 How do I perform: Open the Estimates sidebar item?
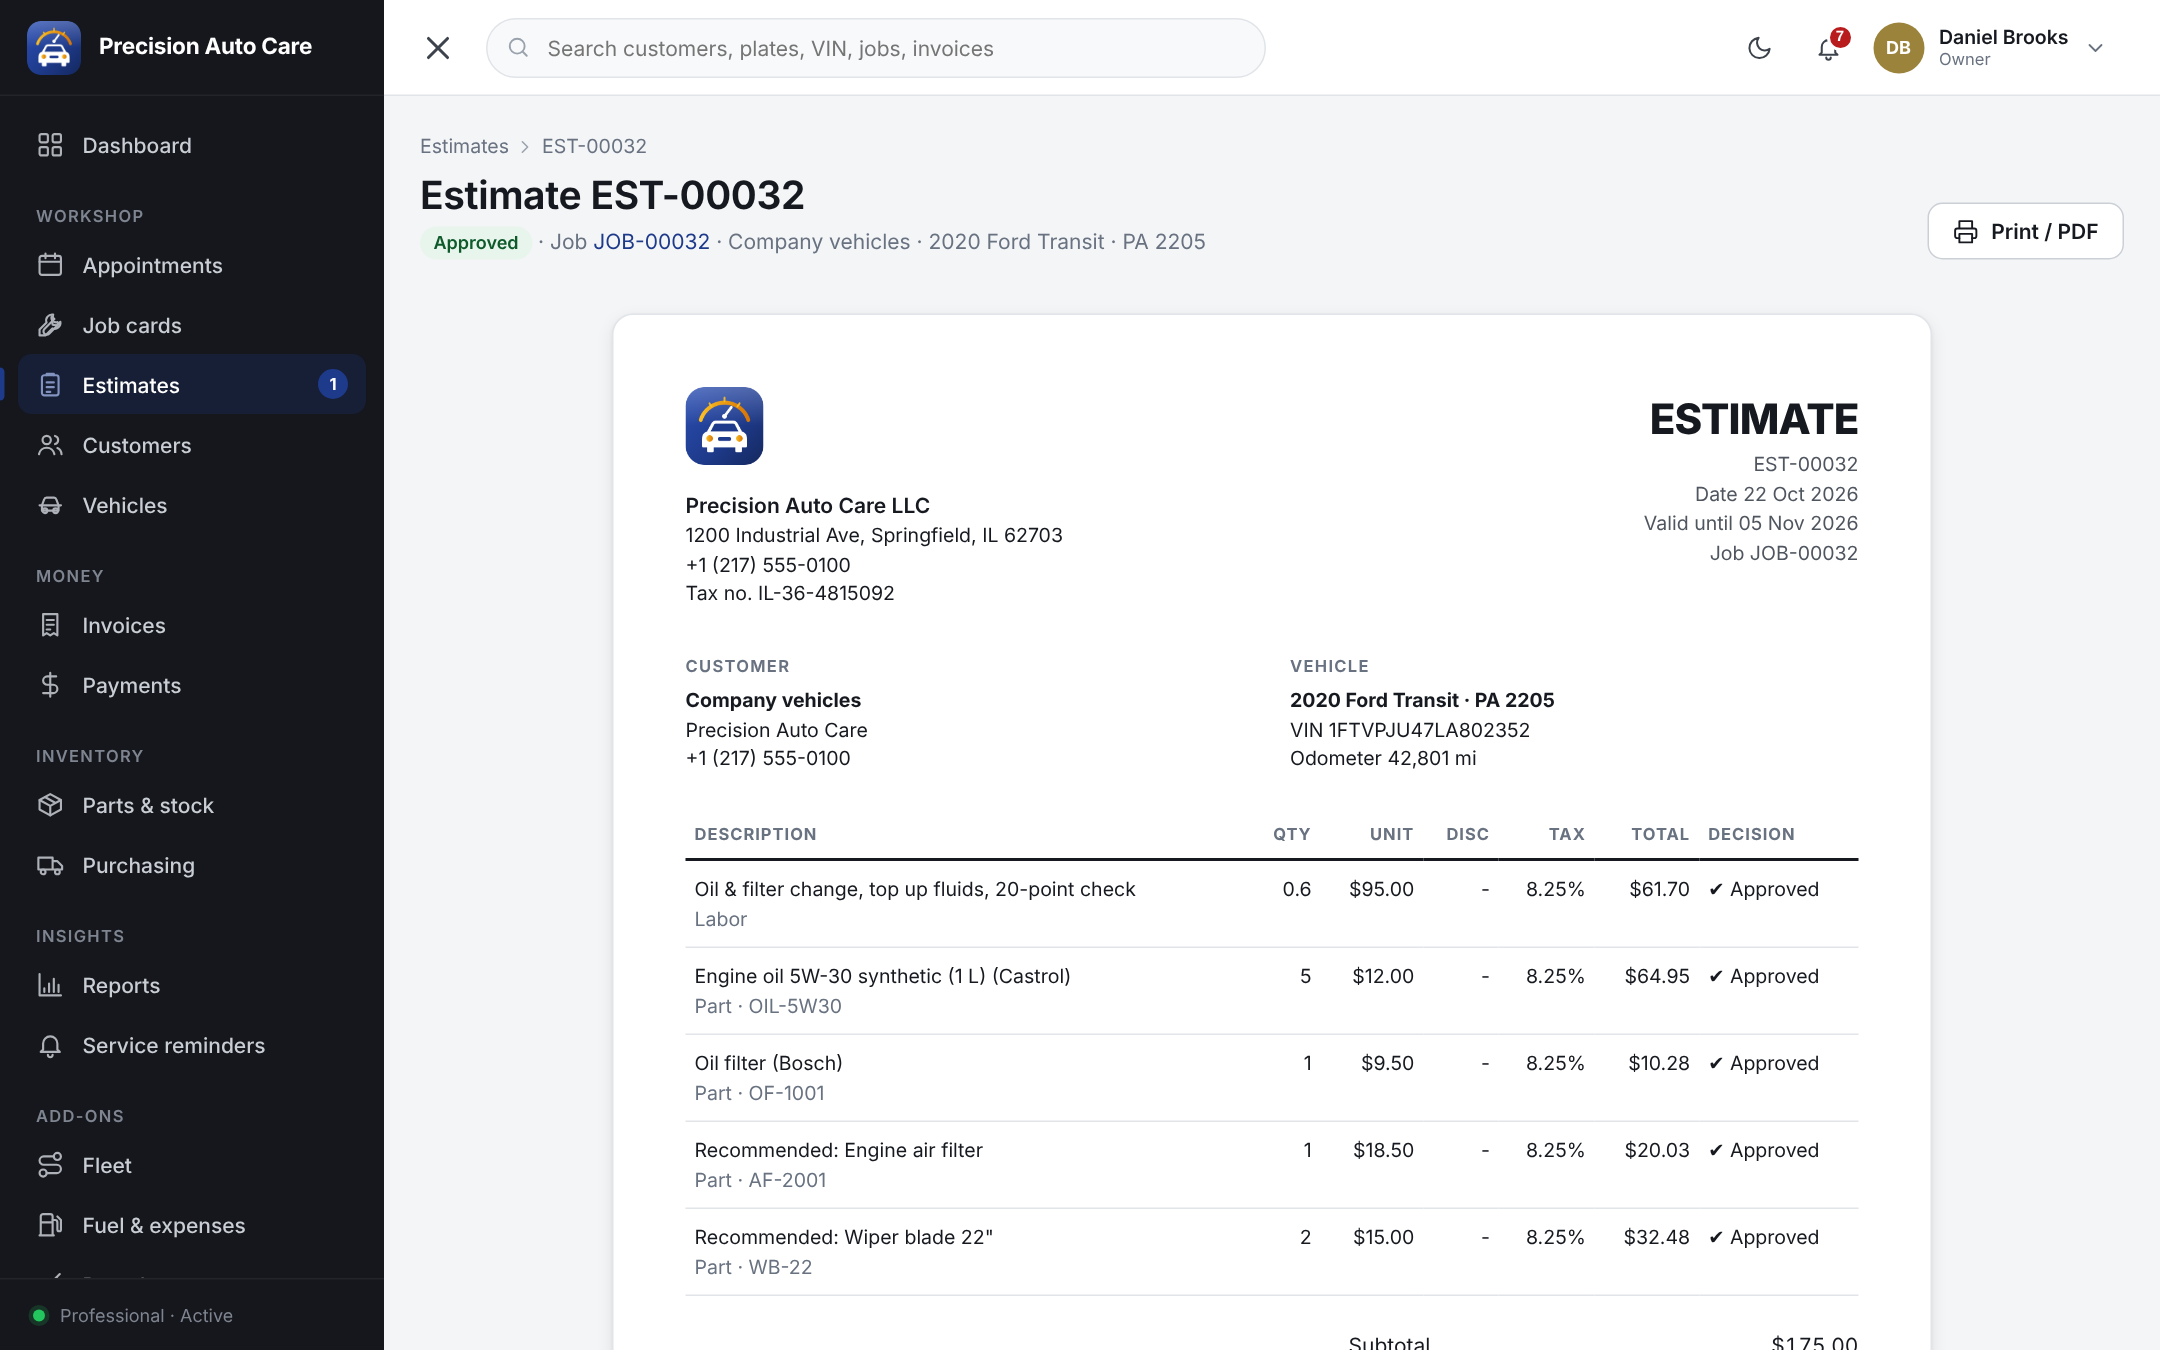pyautogui.click(x=192, y=385)
